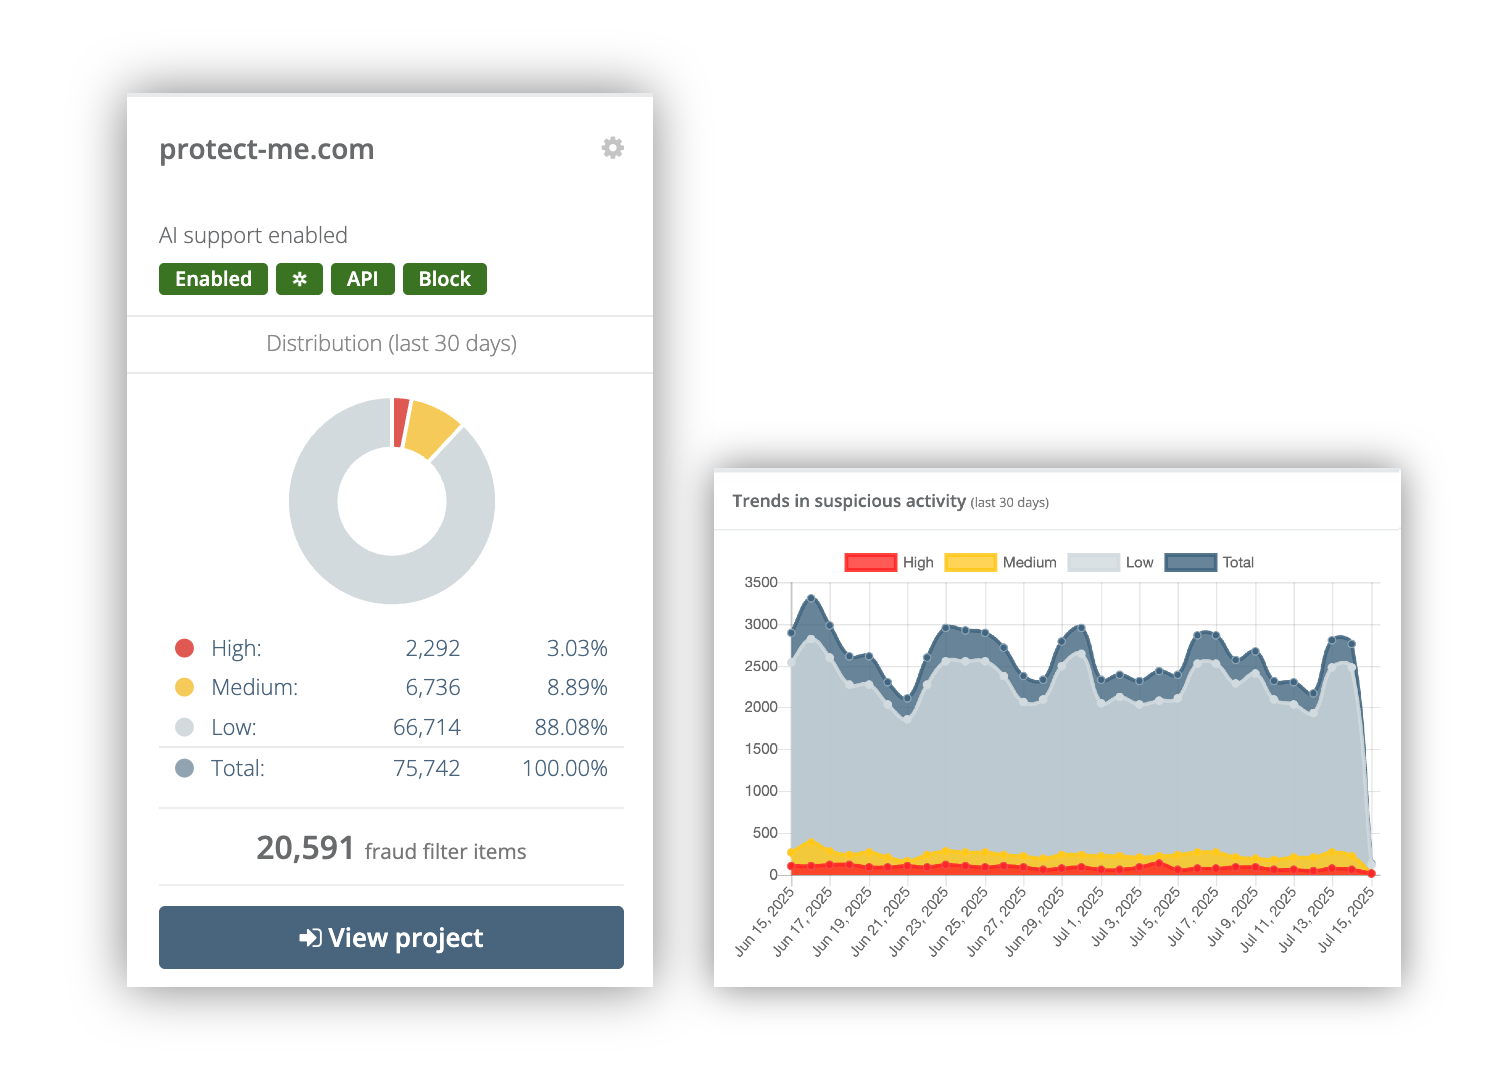Image resolution: width=1505 pixels, height=1080 pixels.
Task: Open the project with View project
Action: point(391,937)
